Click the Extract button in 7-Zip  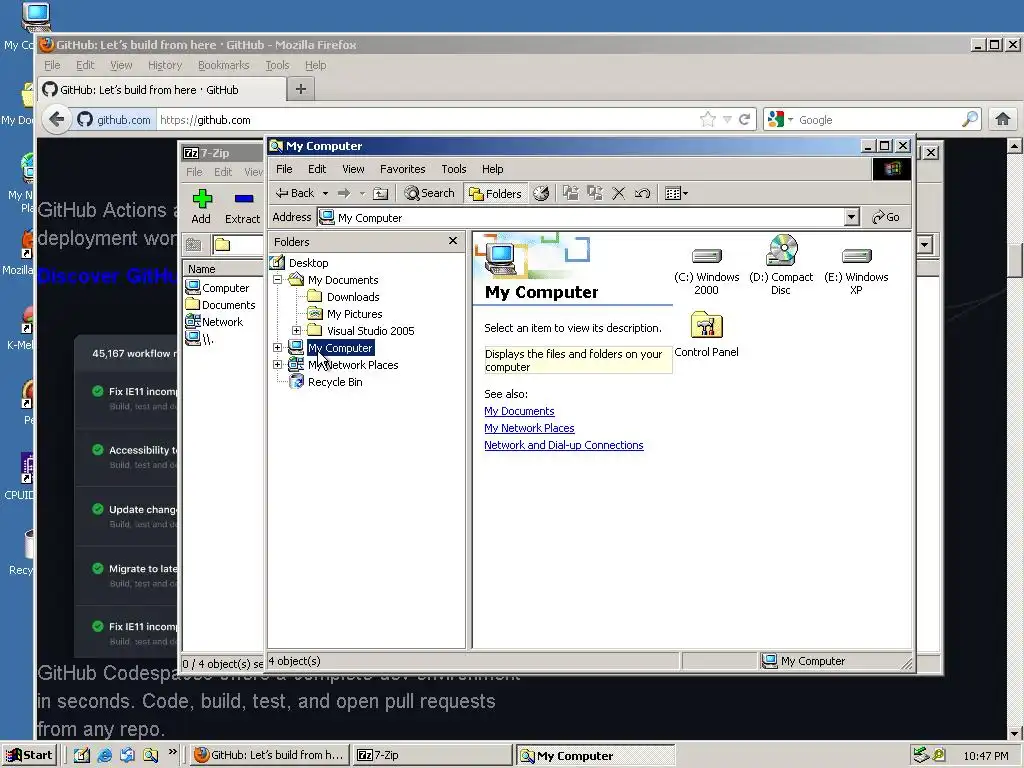(x=242, y=206)
